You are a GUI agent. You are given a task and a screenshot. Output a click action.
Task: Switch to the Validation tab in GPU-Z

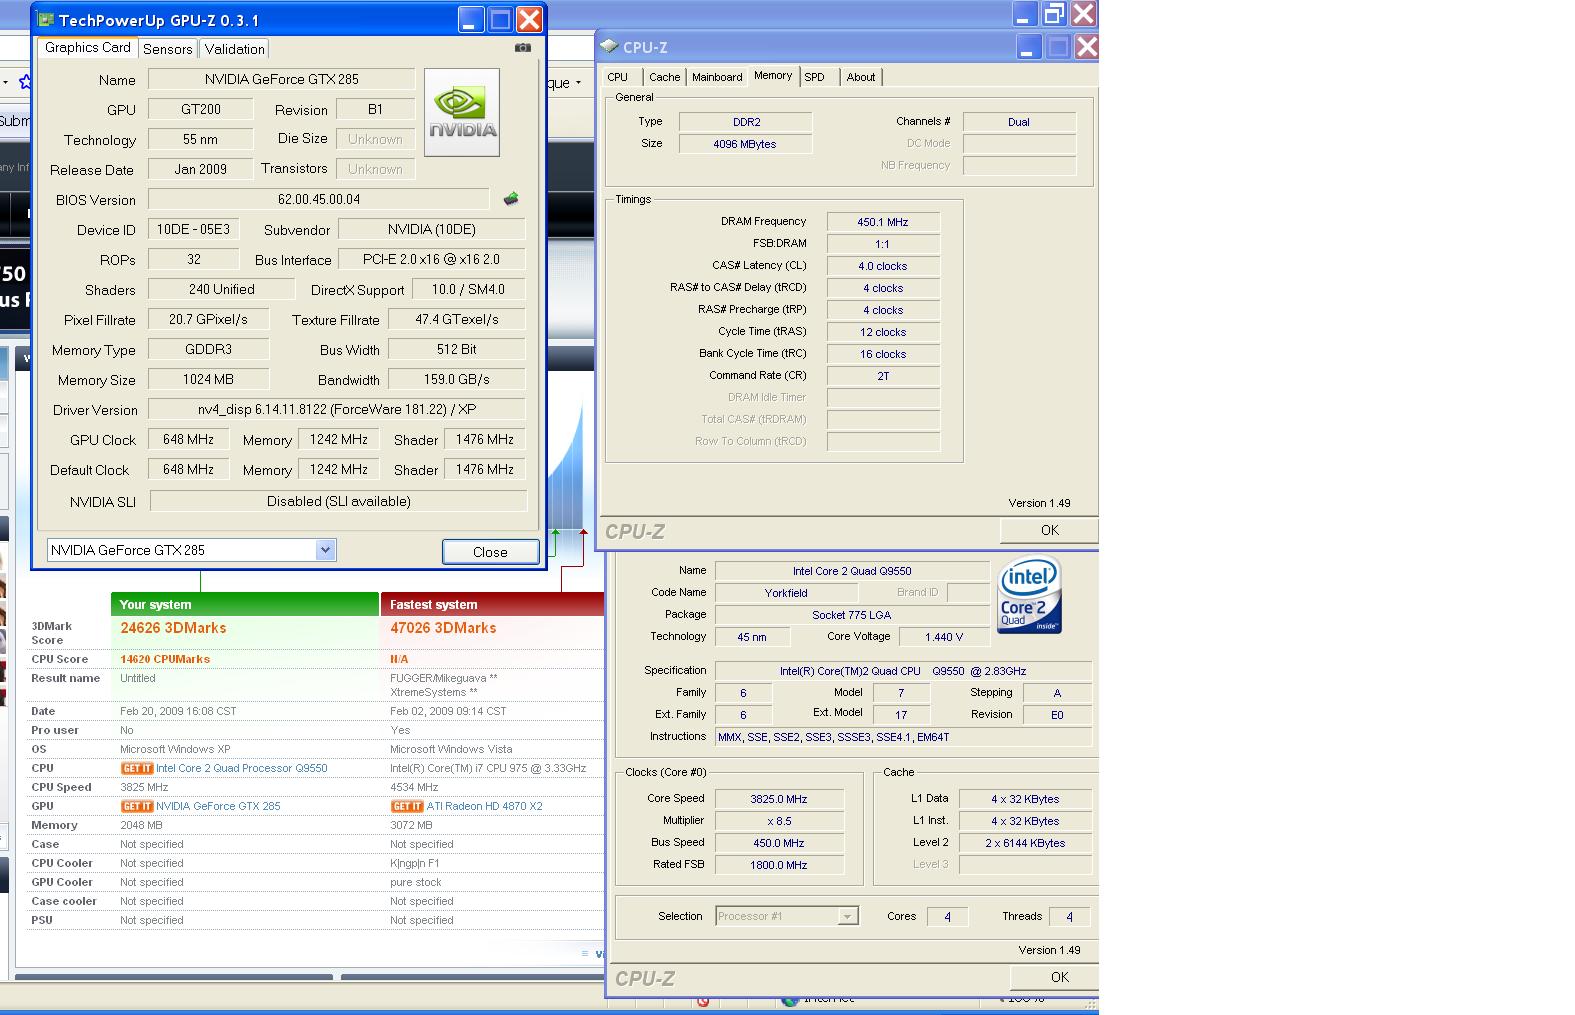coord(235,49)
